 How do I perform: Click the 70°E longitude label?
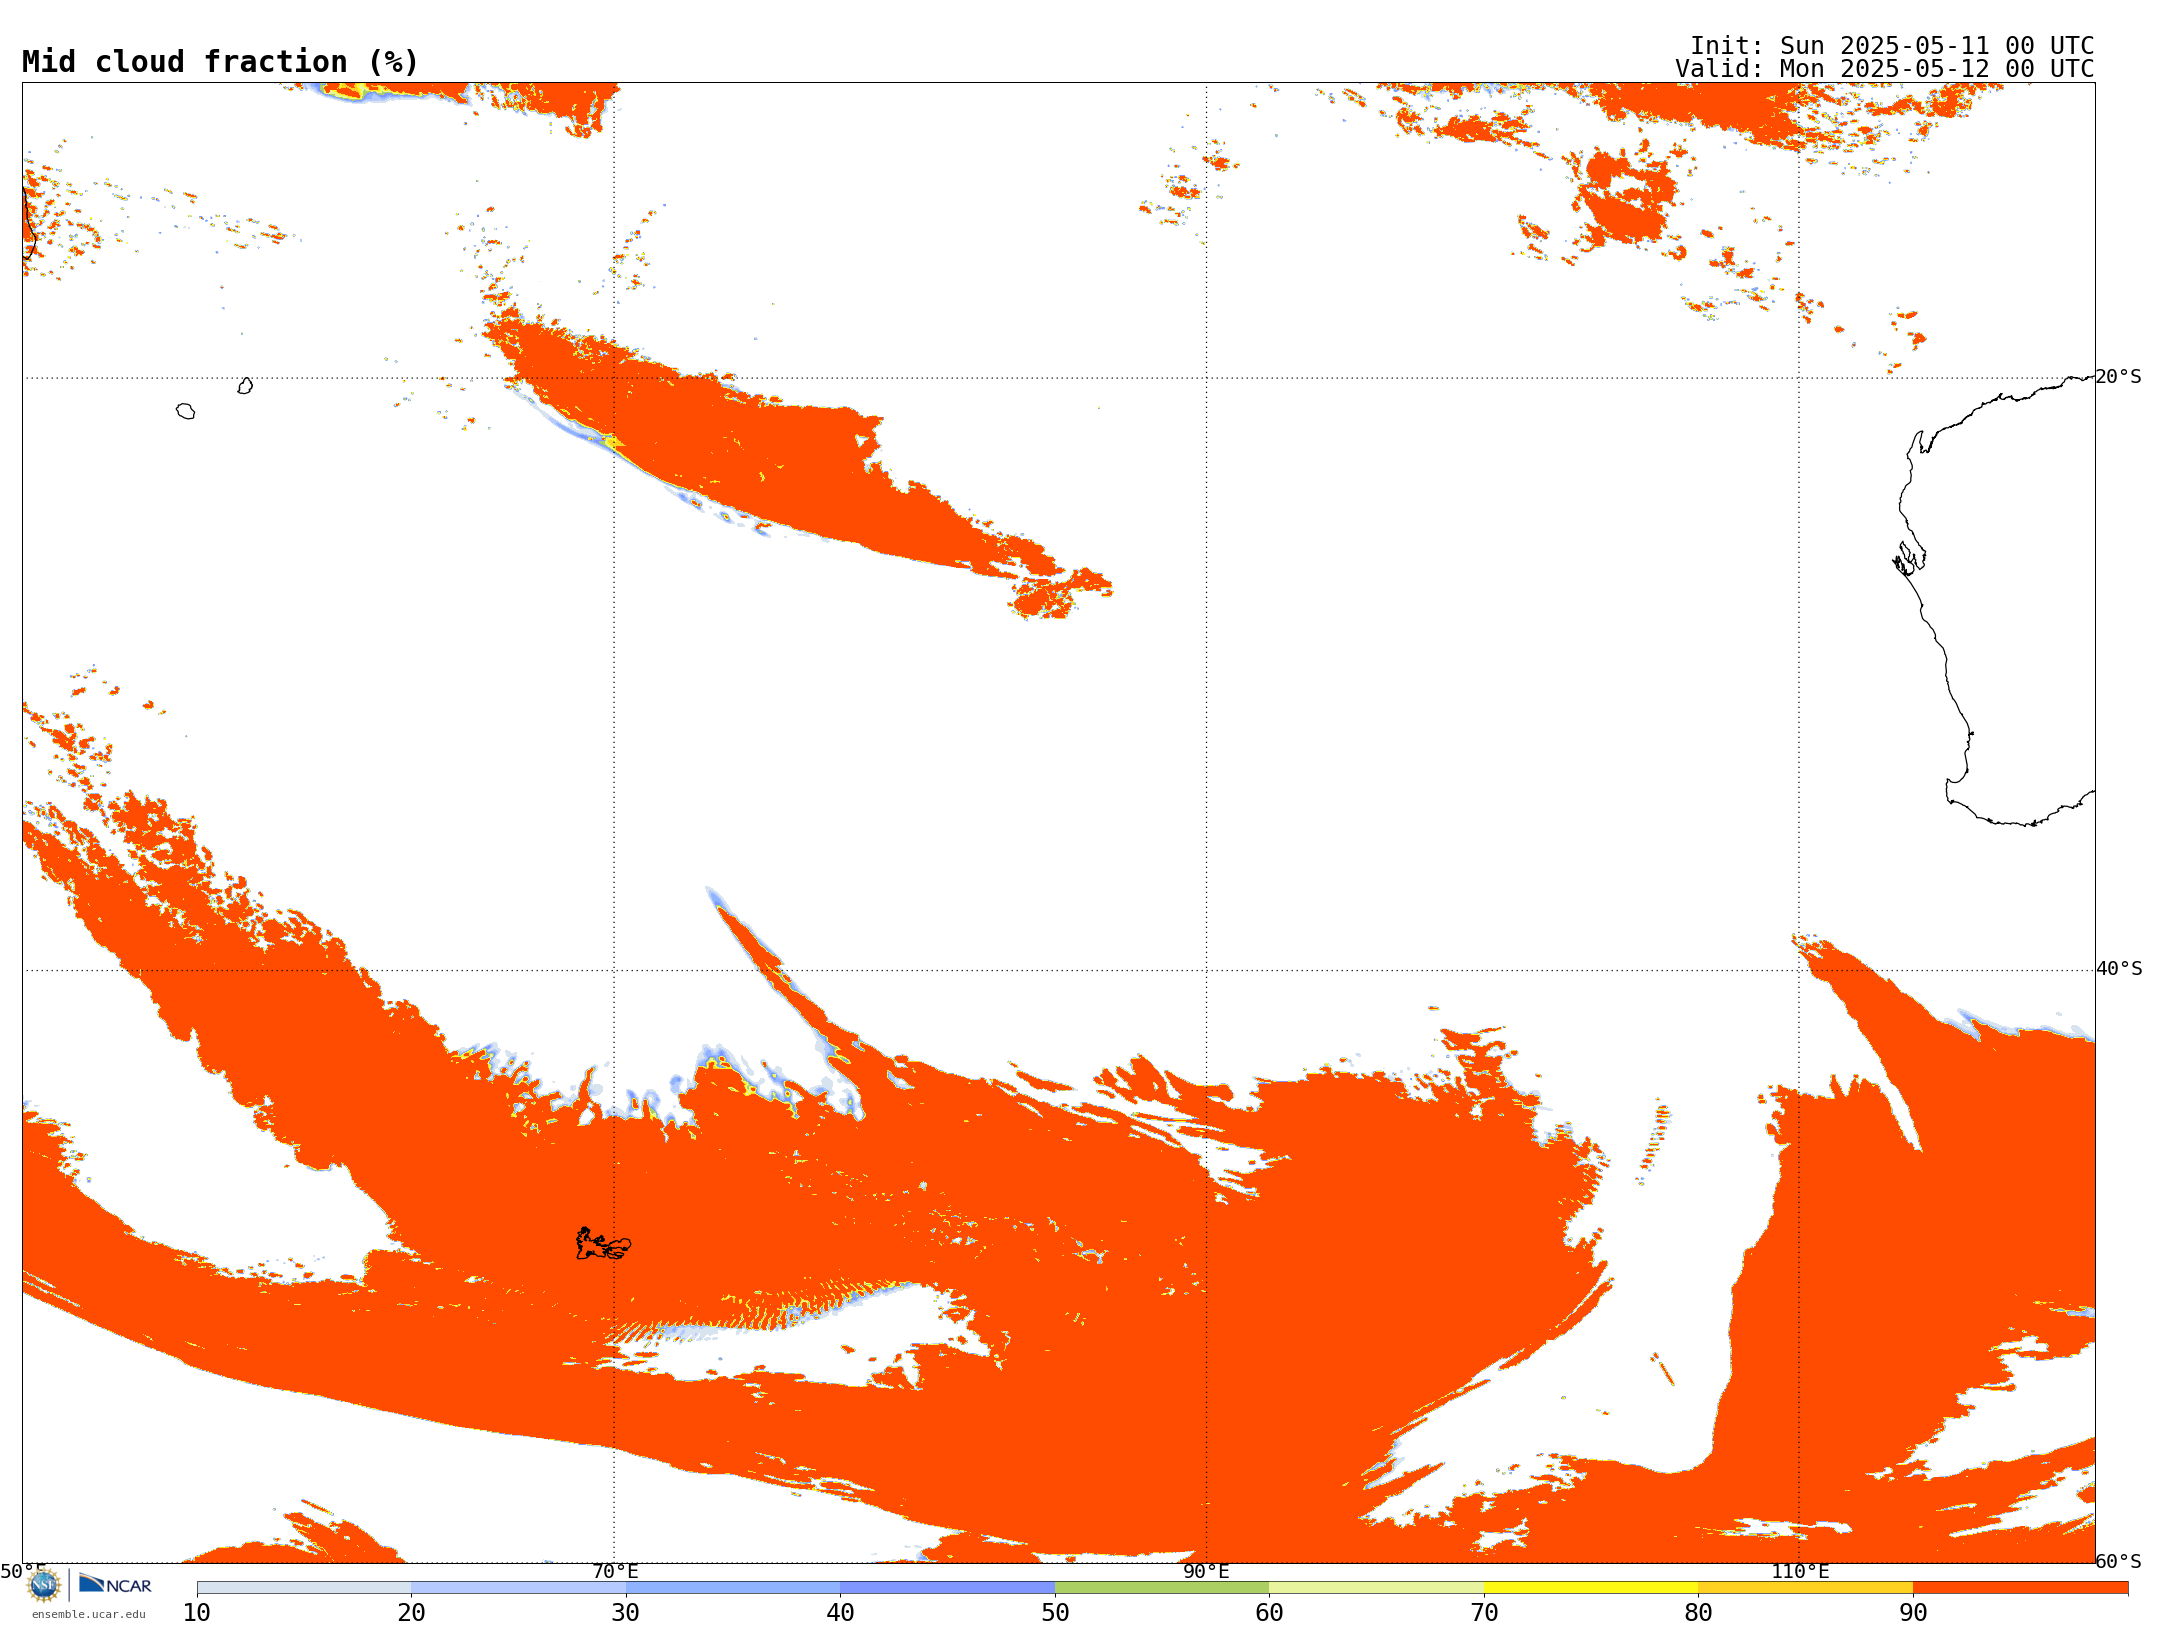pos(615,1571)
